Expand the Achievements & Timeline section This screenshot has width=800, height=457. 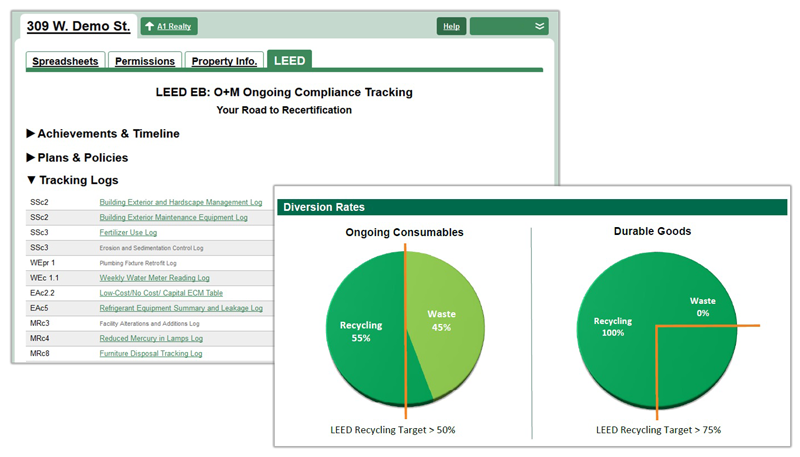click(103, 134)
